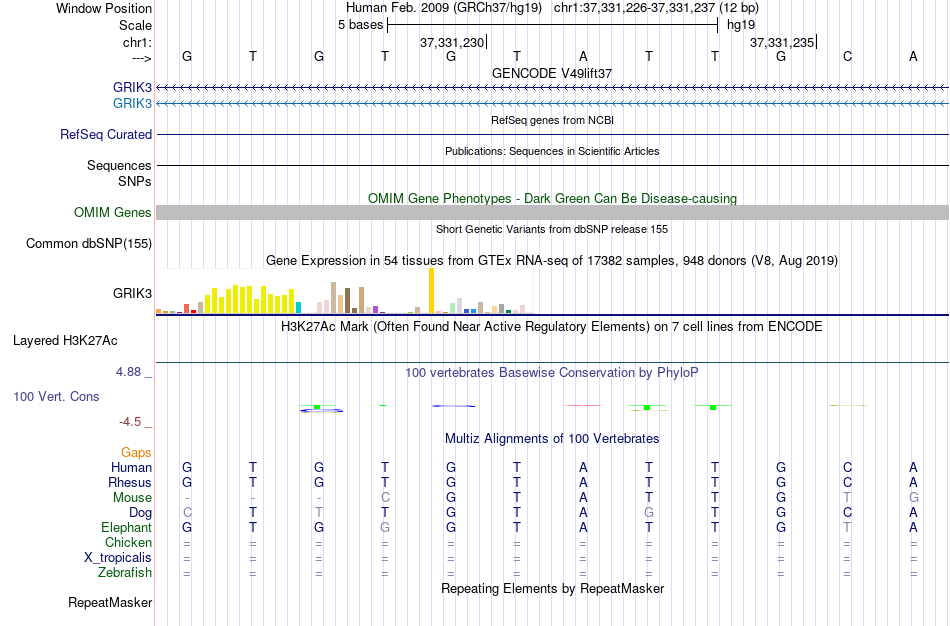
Task: Select the Rhesus alignment row label
Action: click(130, 482)
